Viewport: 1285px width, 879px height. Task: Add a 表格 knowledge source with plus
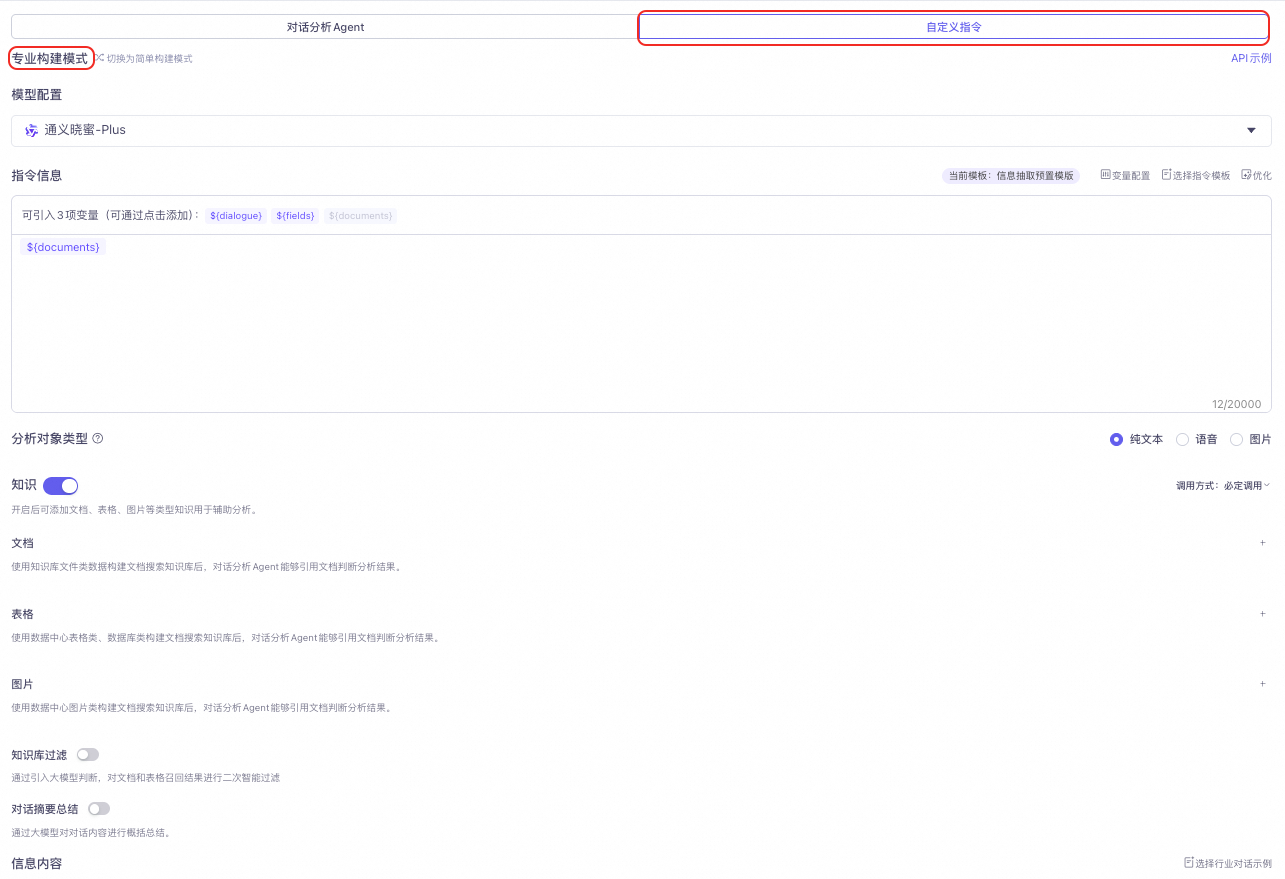pyautogui.click(x=1262, y=614)
